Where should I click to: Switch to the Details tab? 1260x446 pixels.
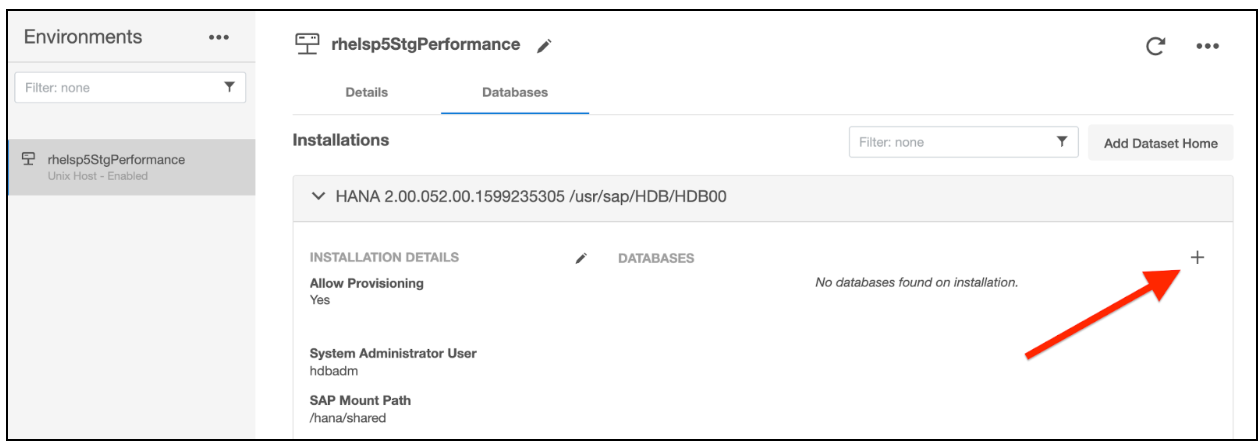(x=366, y=92)
